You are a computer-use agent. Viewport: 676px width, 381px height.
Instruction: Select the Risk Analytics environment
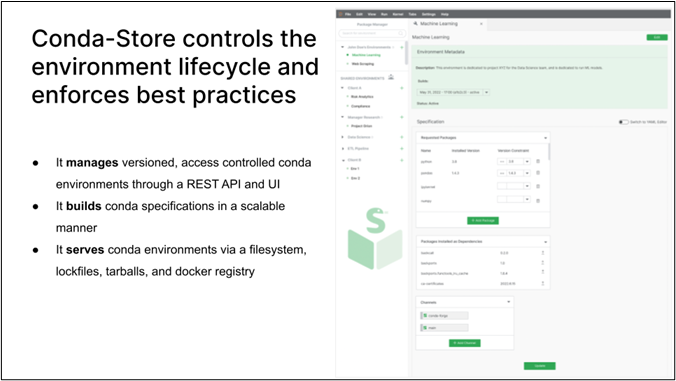click(x=362, y=97)
